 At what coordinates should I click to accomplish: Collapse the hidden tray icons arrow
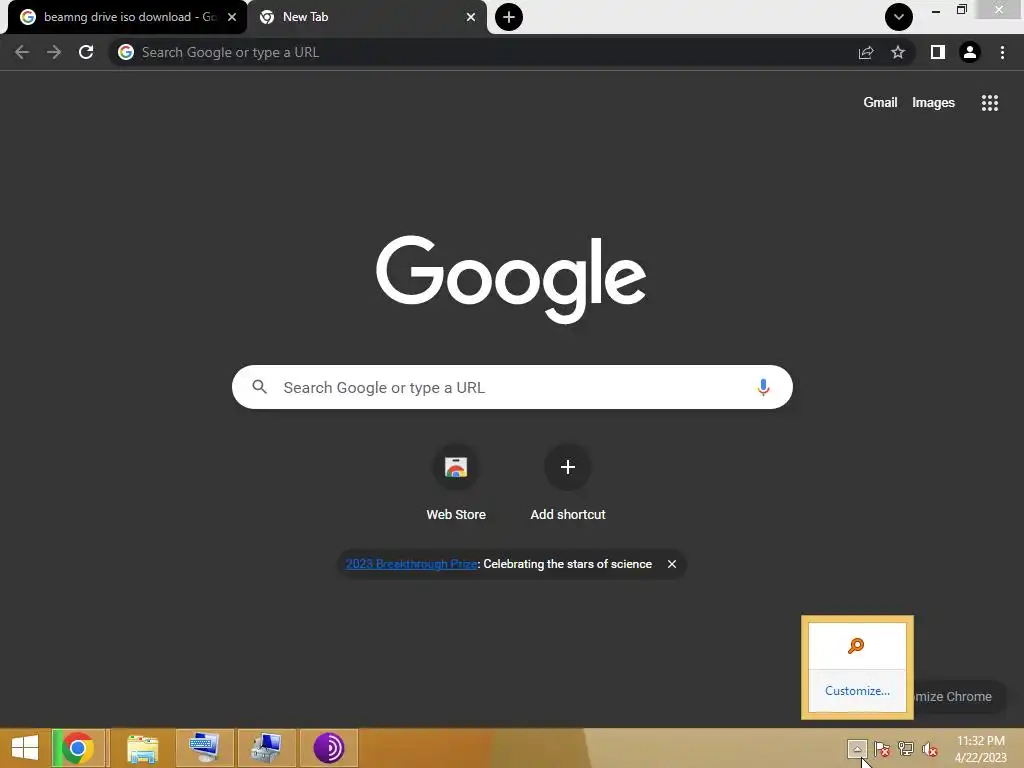(857, 749)
